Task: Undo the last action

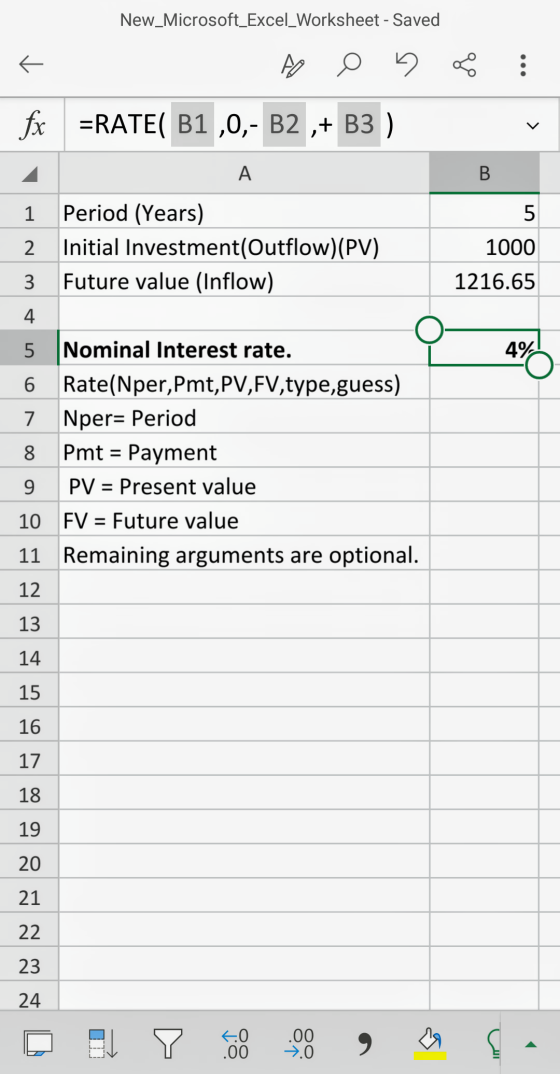Action: [407, 64]
